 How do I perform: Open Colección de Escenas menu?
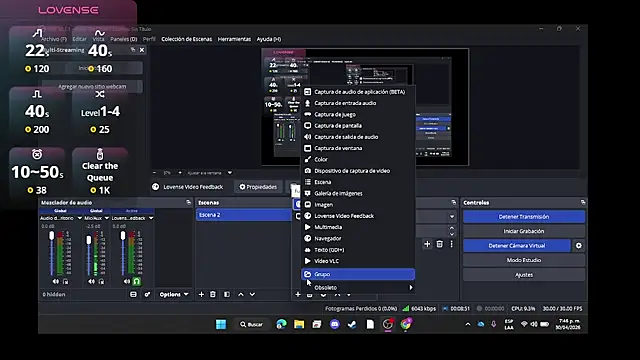(x=187, y=39)
